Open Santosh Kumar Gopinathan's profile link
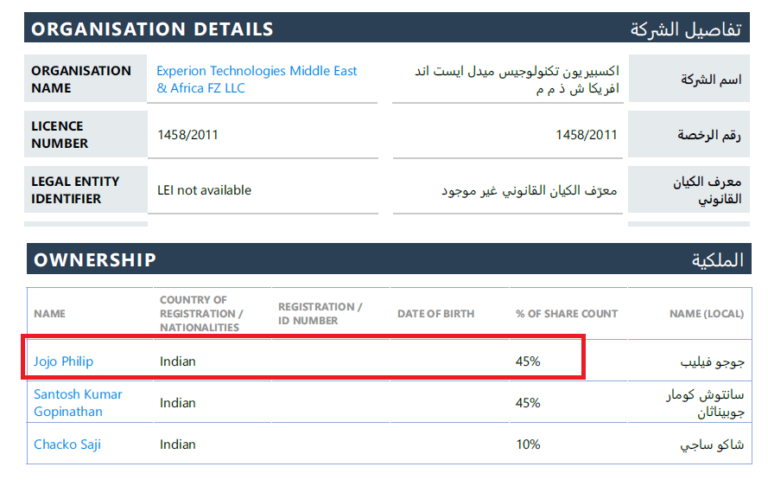The image size is (768, 486). [78, 402]
